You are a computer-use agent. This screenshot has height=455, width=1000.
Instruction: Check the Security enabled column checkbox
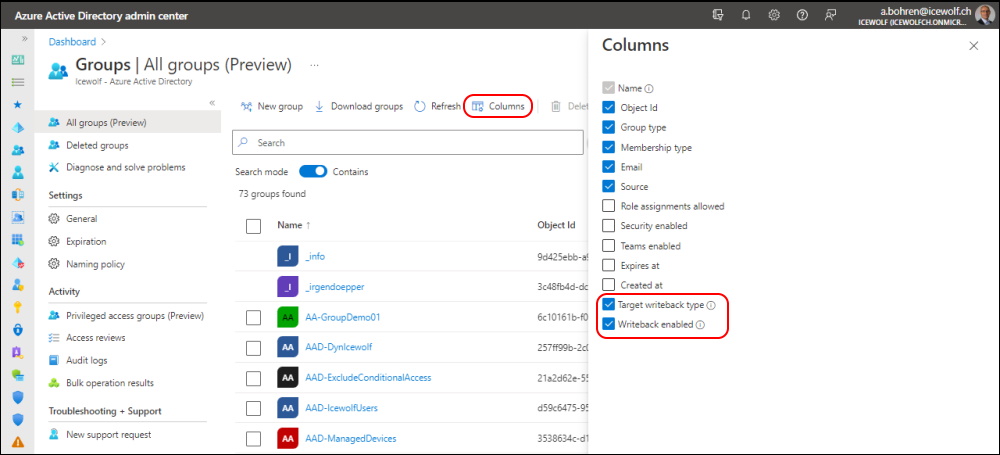point(609,226)
